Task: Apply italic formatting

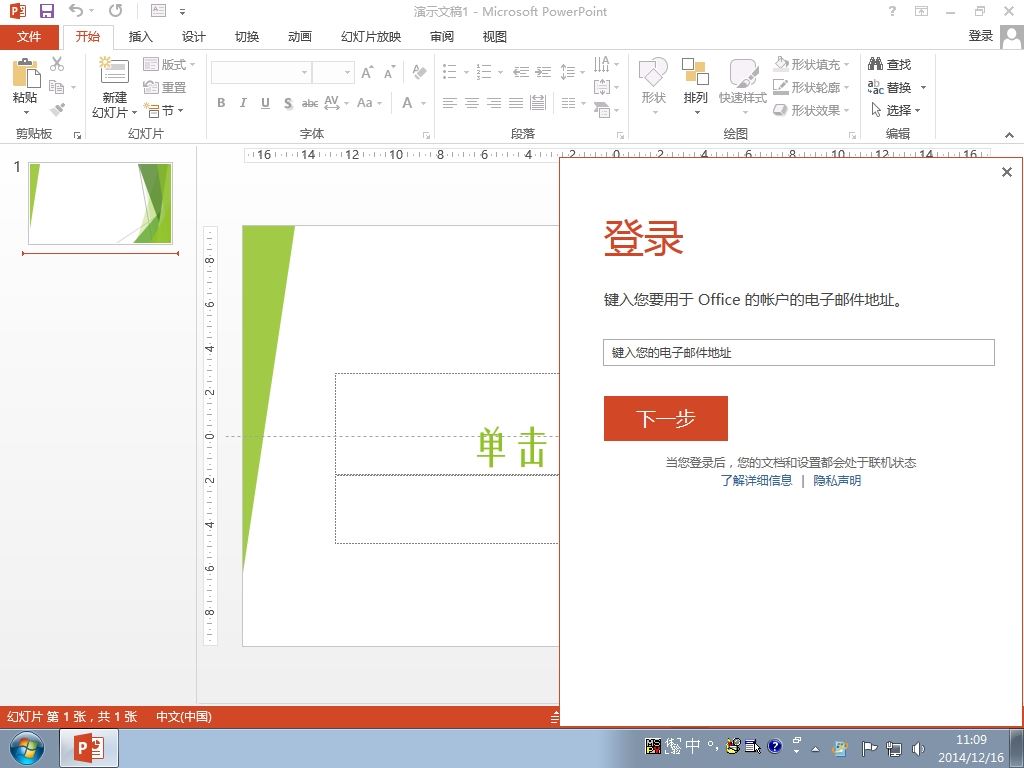Action: point(243,103)
